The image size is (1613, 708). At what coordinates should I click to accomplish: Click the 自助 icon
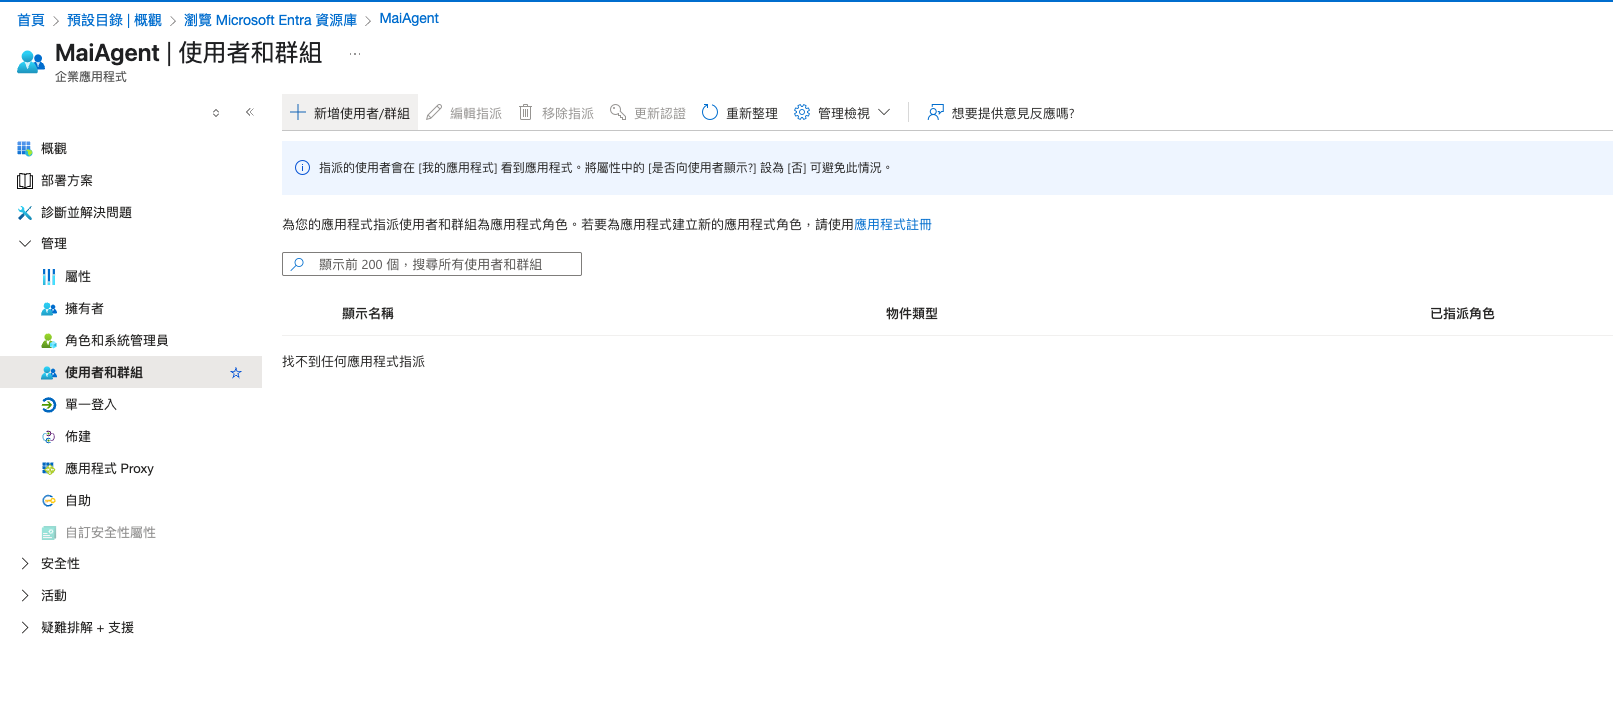tap(49, 501)
